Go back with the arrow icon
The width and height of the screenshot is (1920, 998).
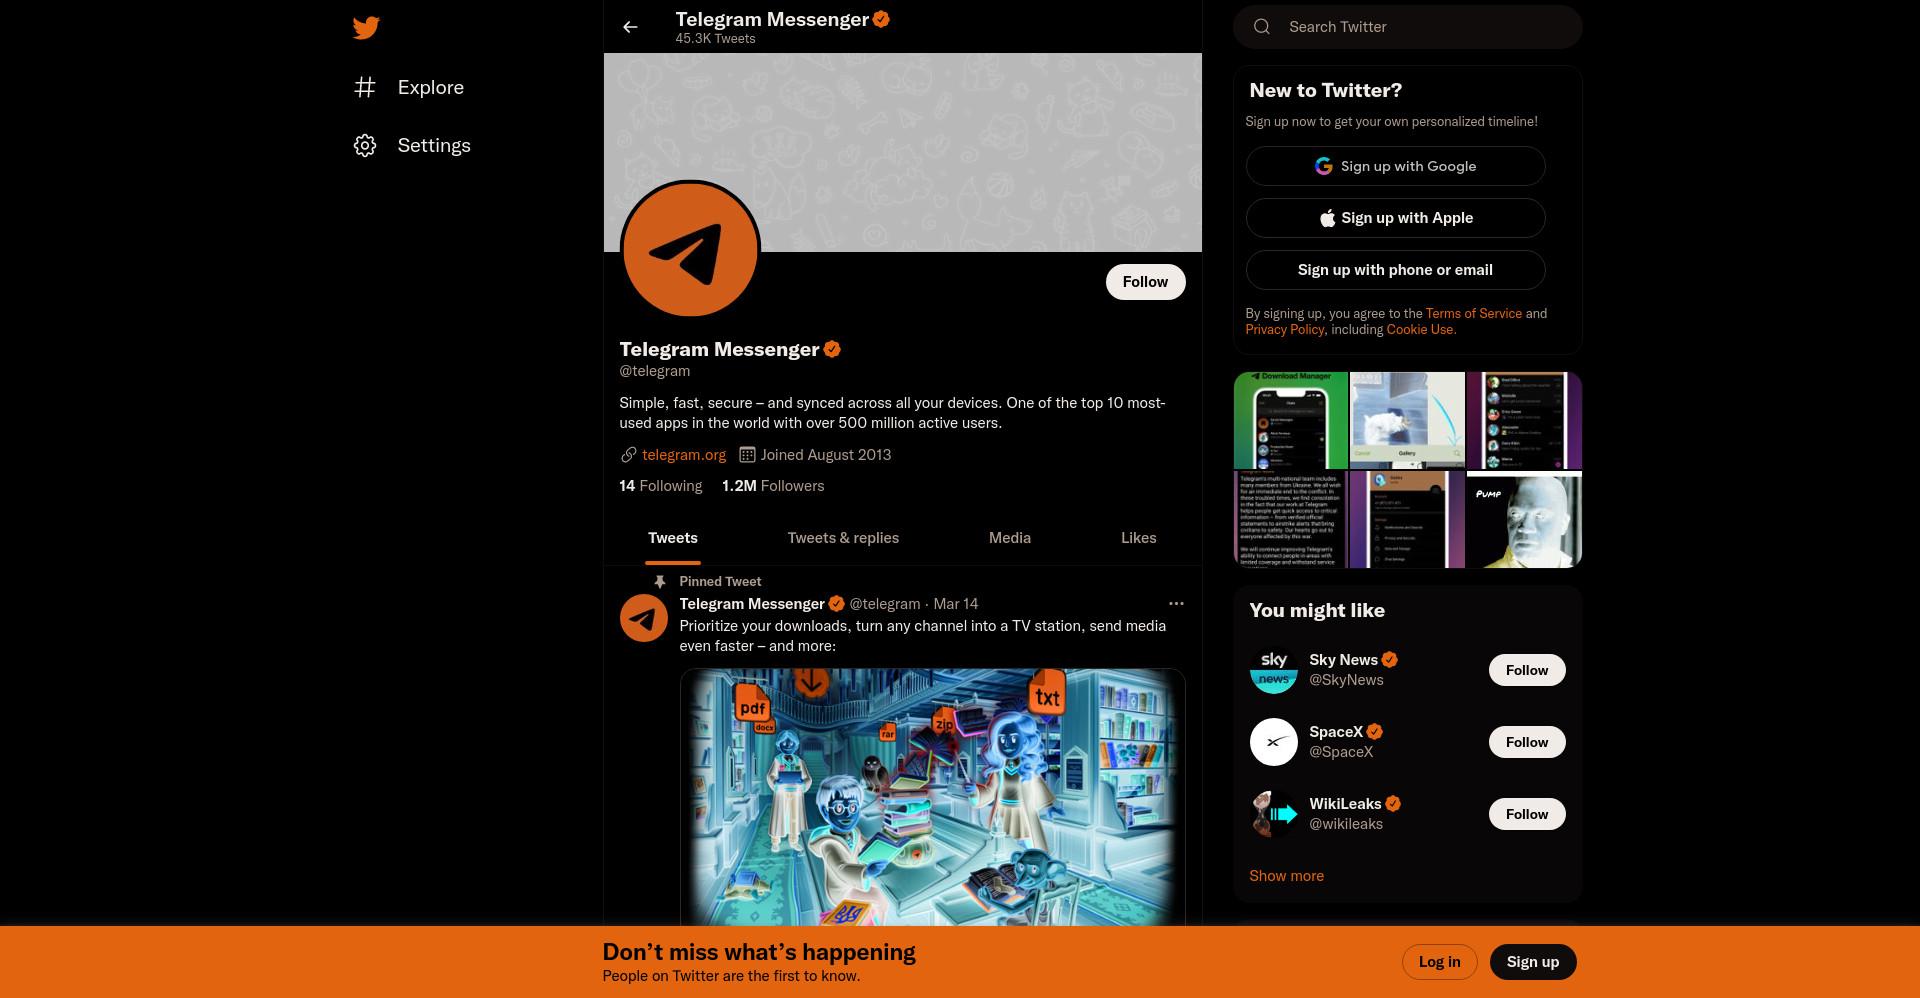[630, 27]
